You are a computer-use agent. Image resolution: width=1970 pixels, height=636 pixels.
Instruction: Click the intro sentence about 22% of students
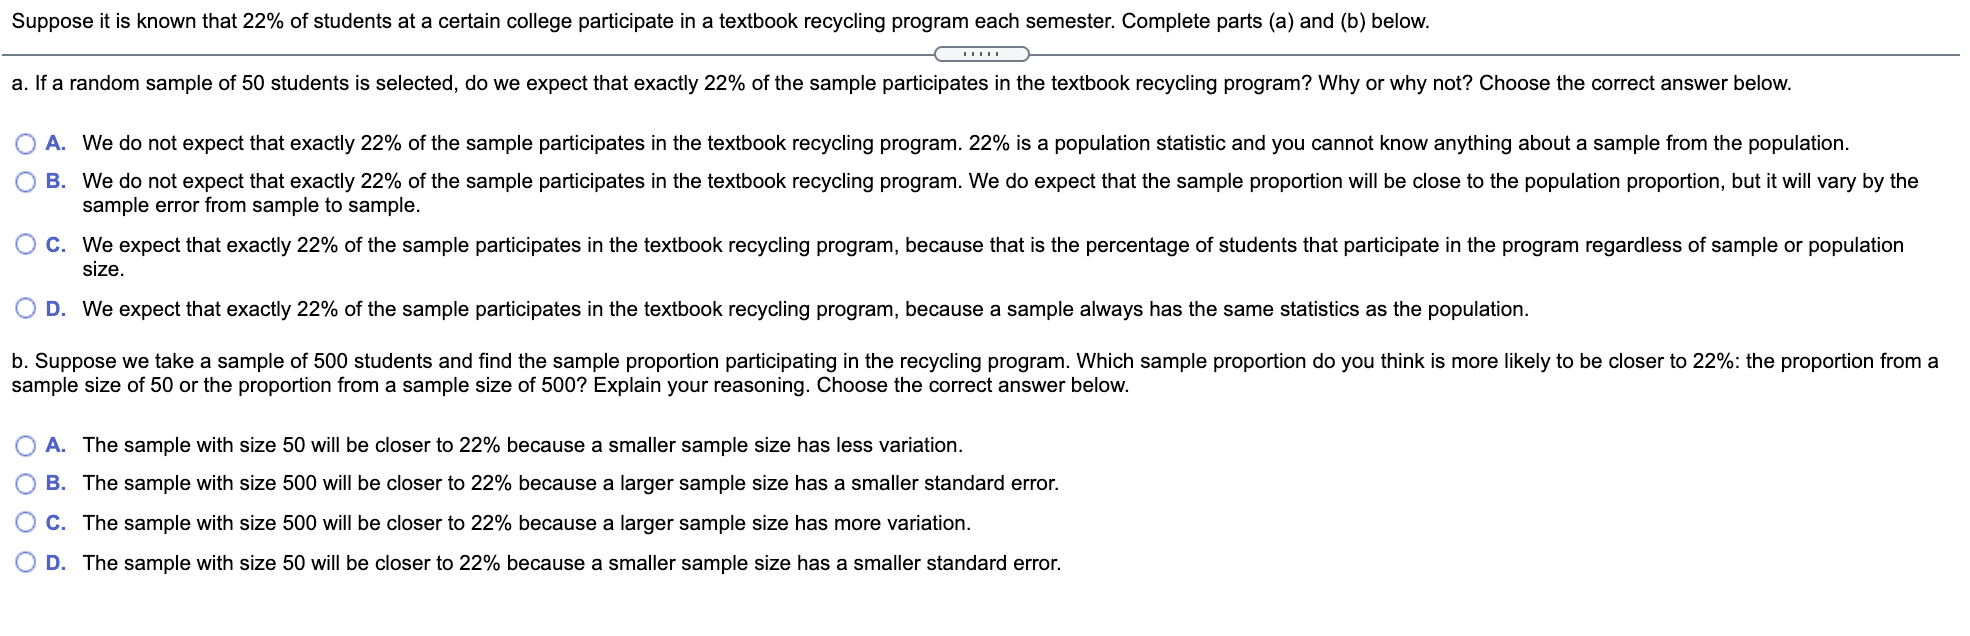click(720, 22)
